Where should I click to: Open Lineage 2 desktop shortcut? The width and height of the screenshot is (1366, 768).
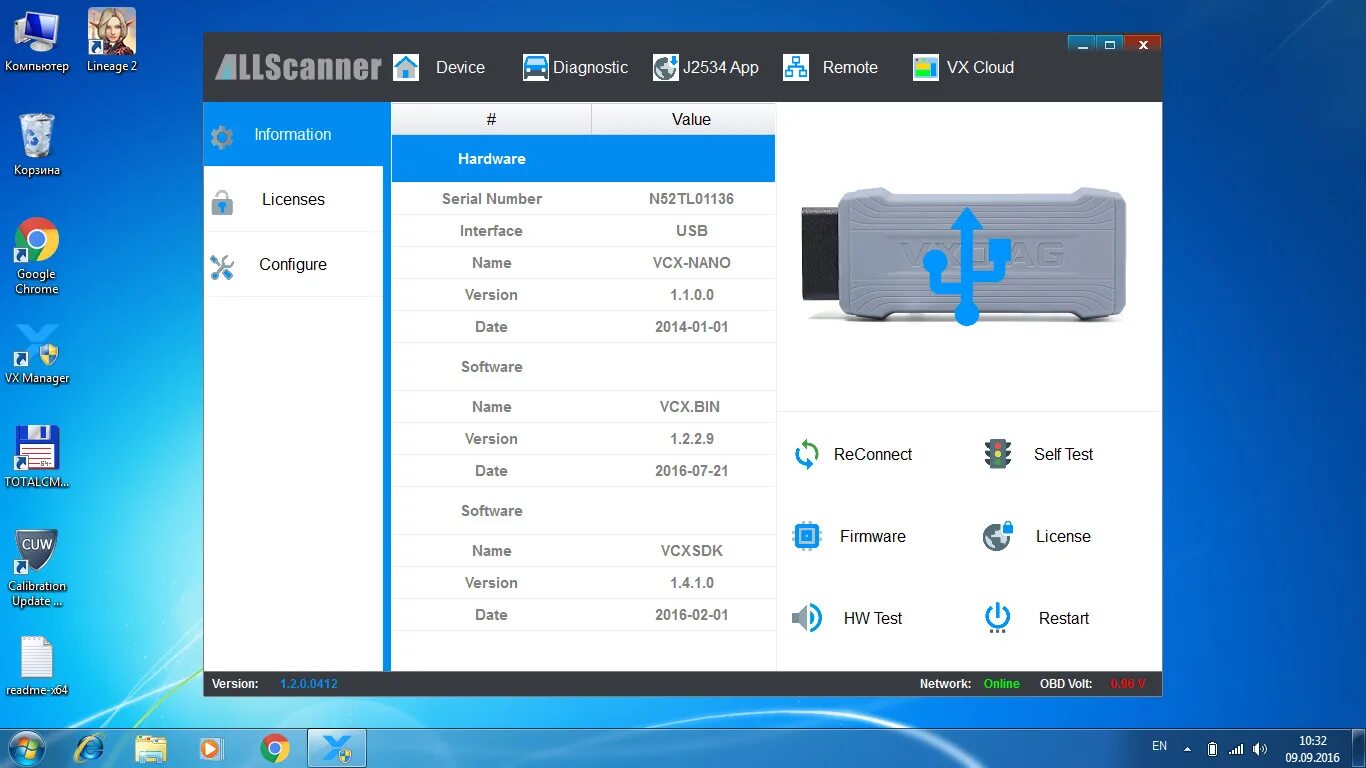(x=112, y=40)
